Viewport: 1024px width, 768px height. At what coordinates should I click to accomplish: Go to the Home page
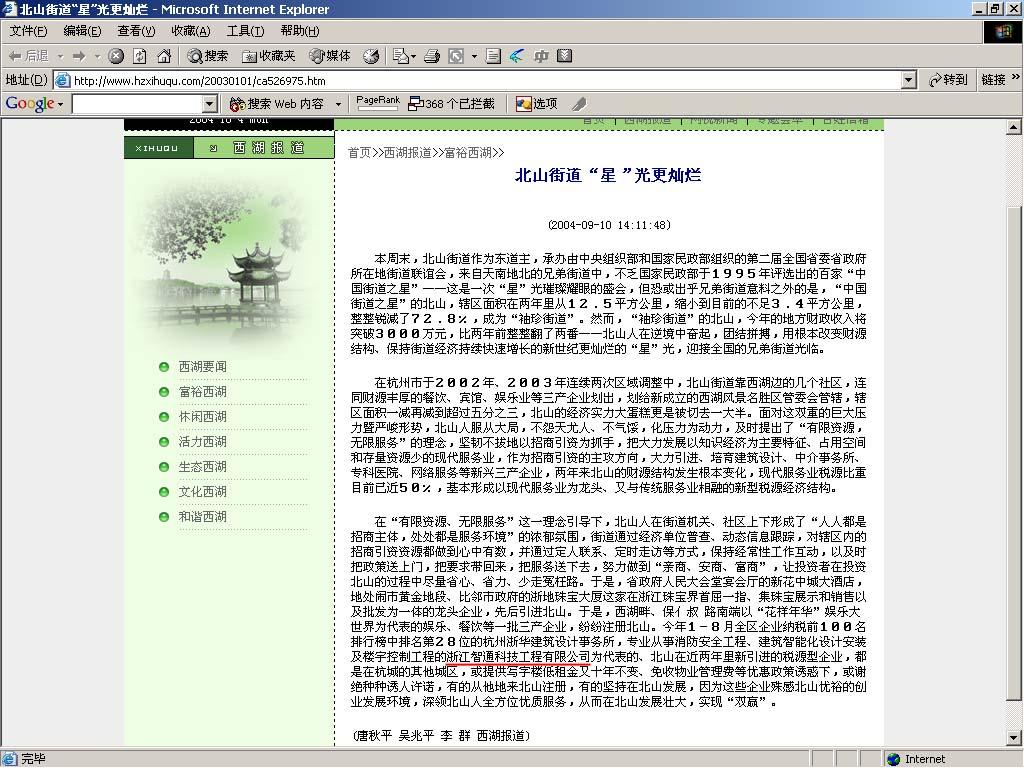164,56
